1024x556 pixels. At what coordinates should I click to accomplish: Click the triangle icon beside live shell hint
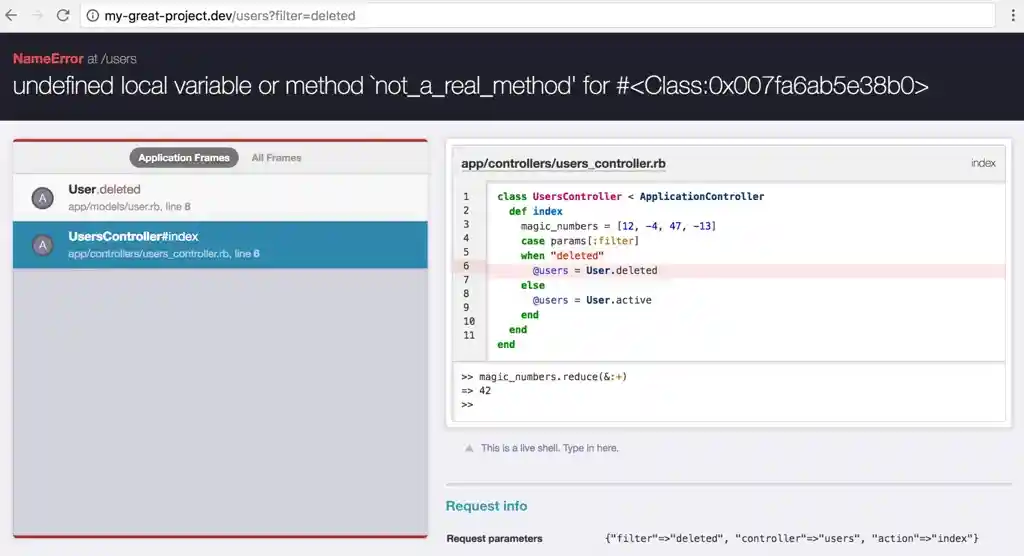468,448
